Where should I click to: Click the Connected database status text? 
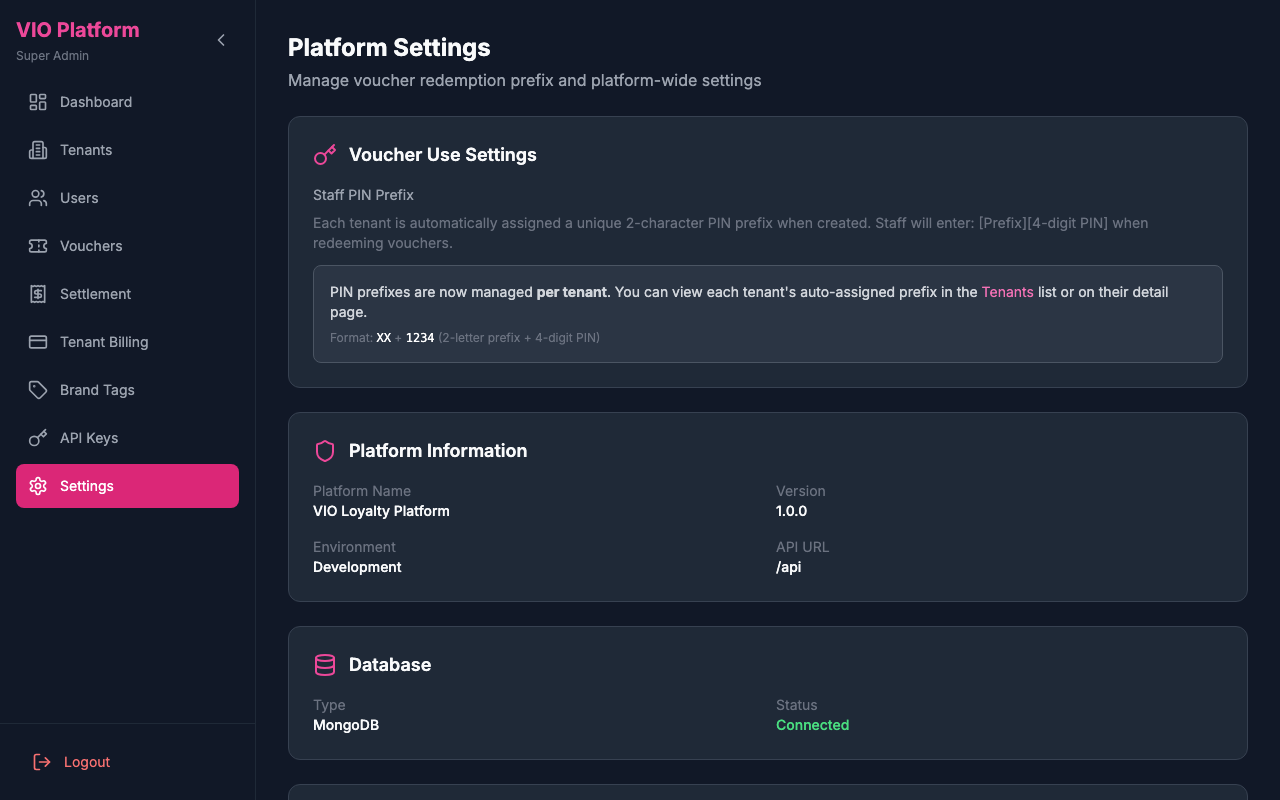pyautogui.click(x=812, y=724)
